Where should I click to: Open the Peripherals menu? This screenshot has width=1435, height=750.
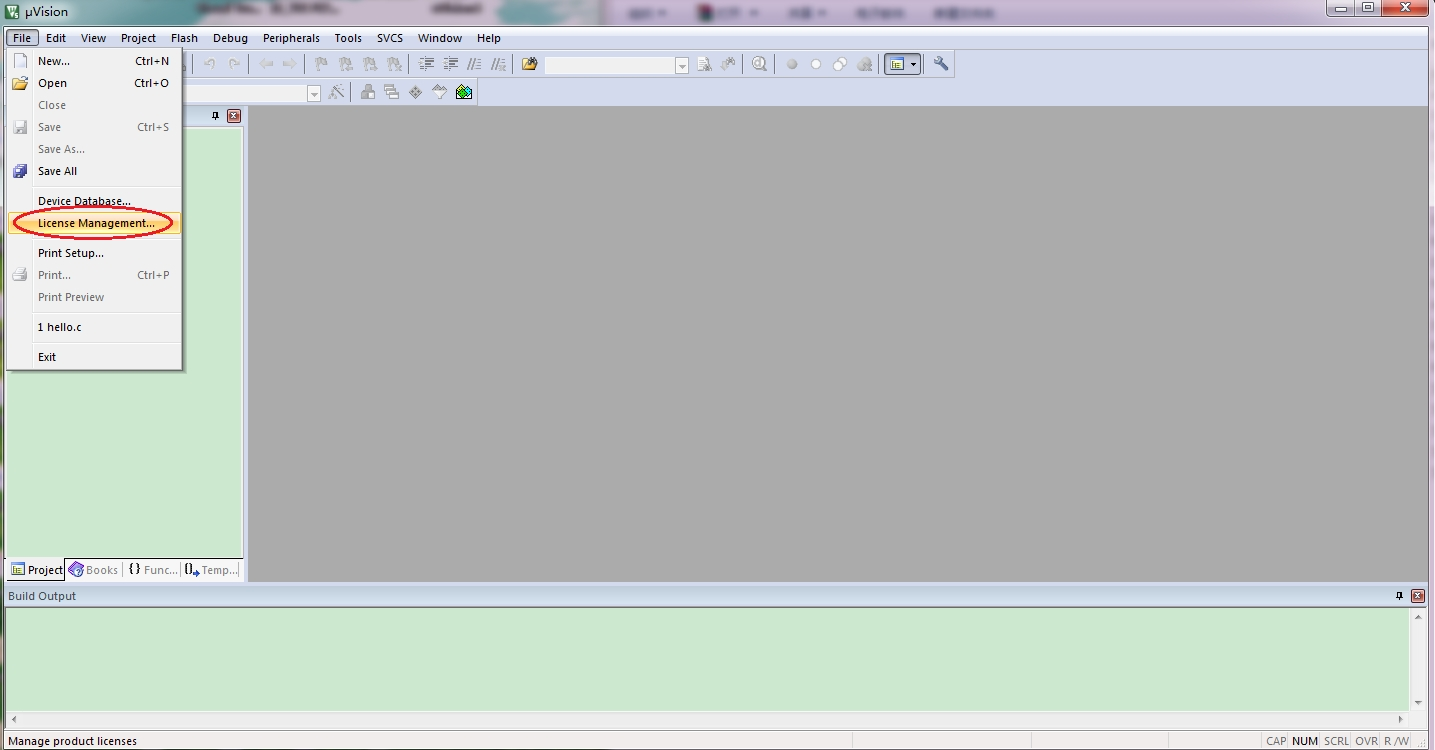tap(291, 38)
